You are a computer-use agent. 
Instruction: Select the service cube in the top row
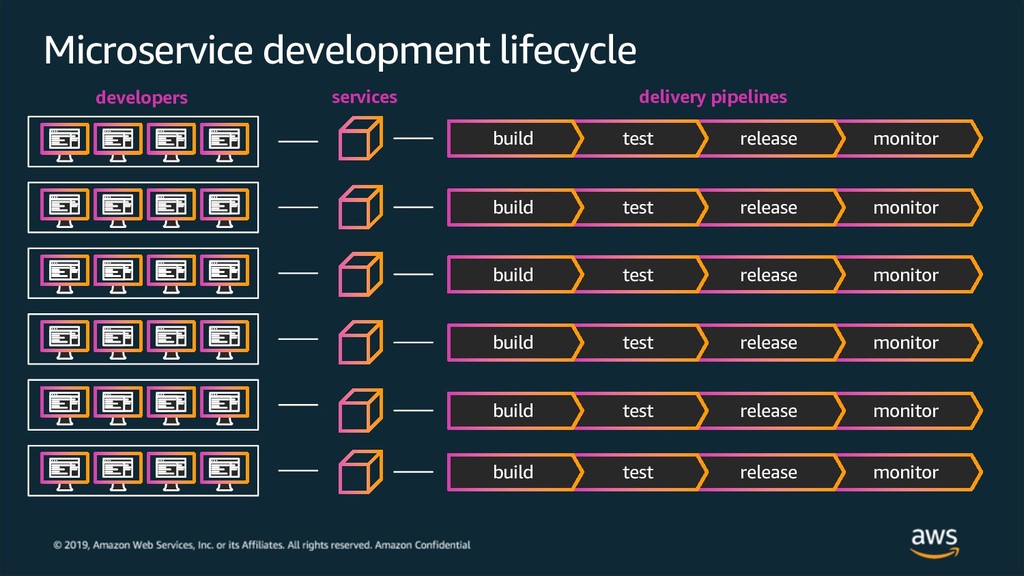click(360, 138)
